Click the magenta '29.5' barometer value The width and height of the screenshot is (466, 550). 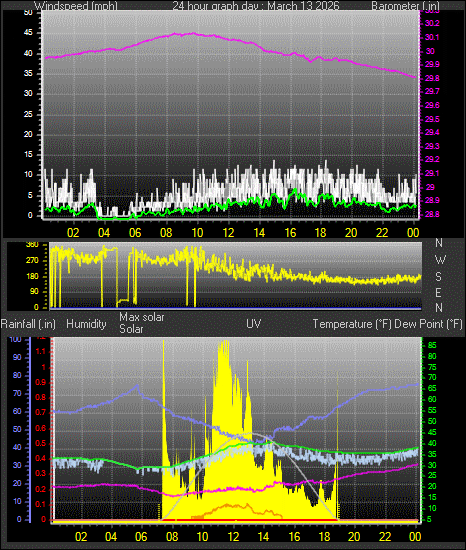pyautogui.click(x=432, y=119)
